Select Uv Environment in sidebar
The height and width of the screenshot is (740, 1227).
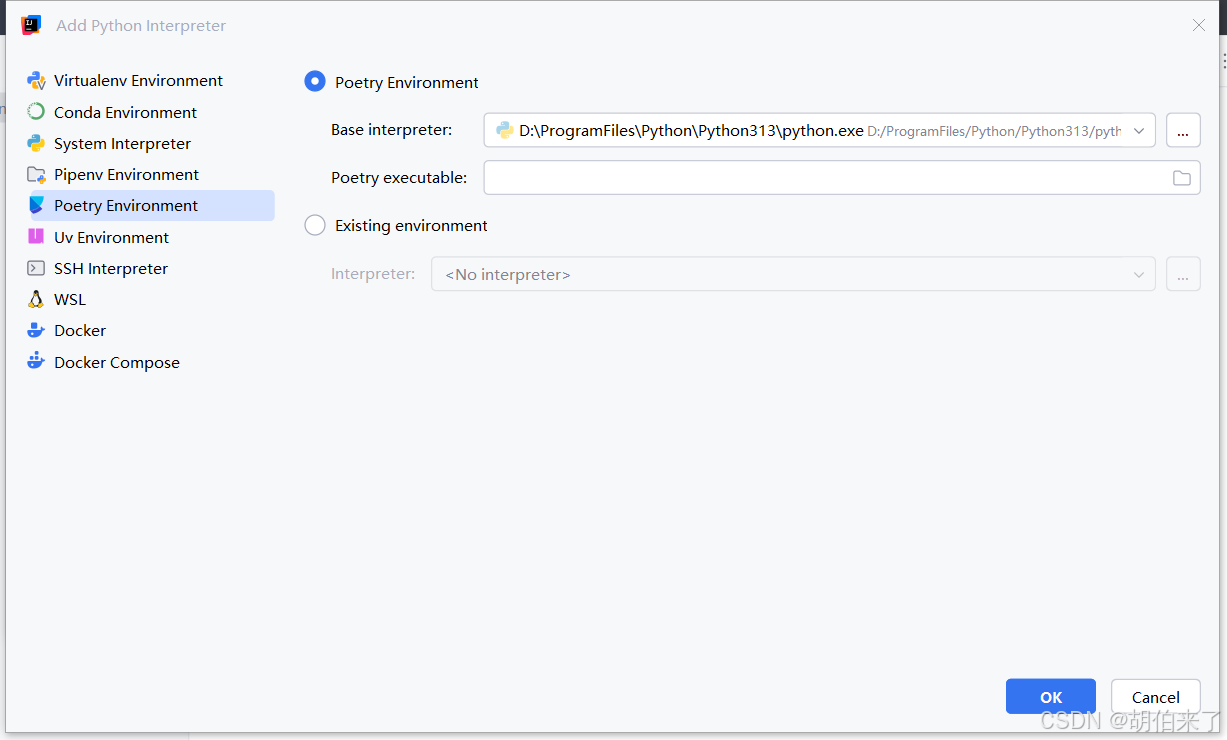[111, 237]
